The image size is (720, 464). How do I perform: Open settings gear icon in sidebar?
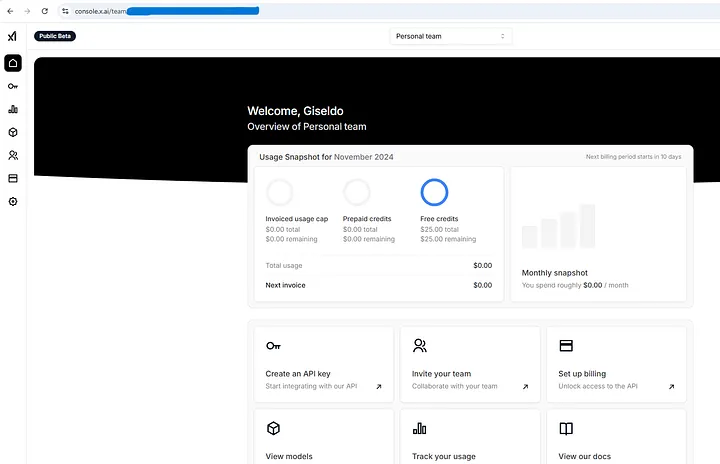click(12, 201)
